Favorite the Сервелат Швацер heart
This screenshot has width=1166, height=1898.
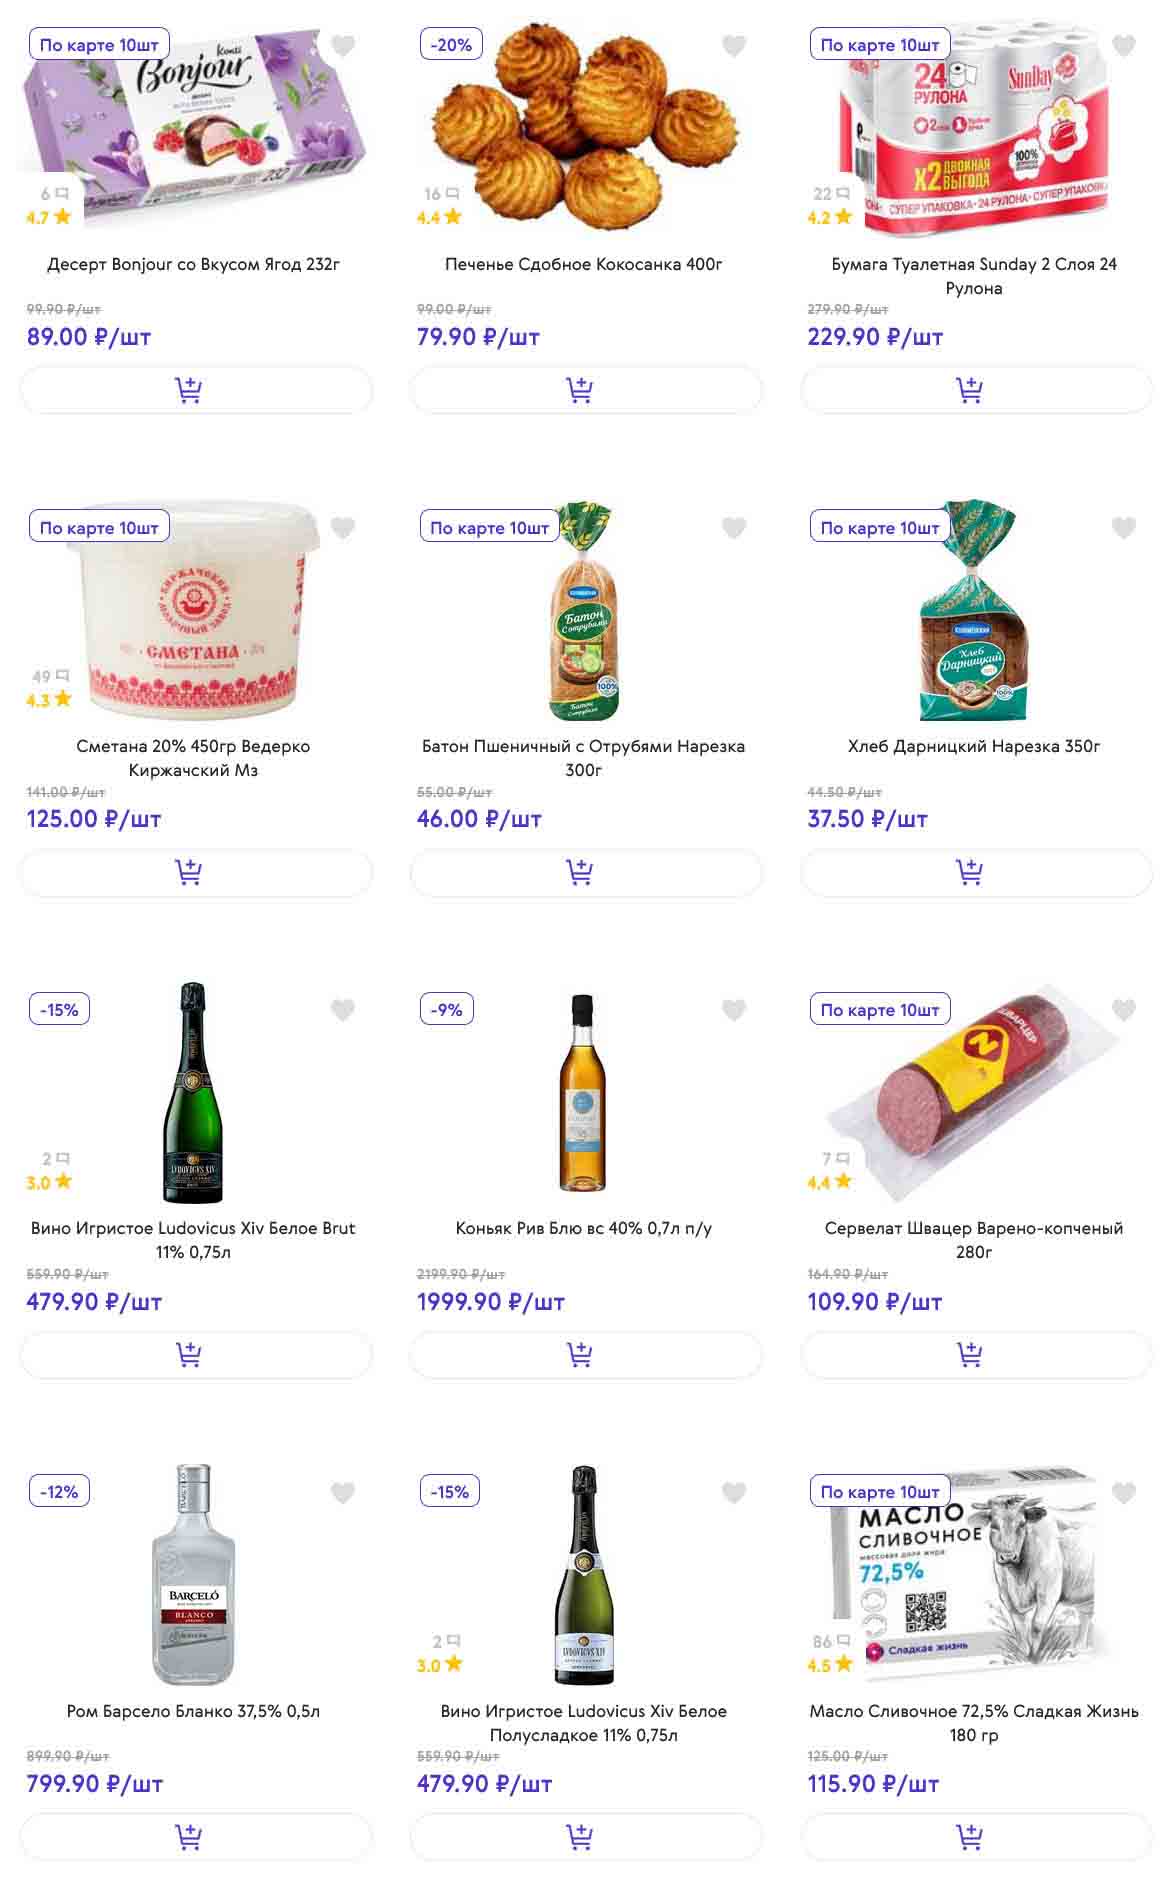pyautogui.click(x=1124, y=1010)
